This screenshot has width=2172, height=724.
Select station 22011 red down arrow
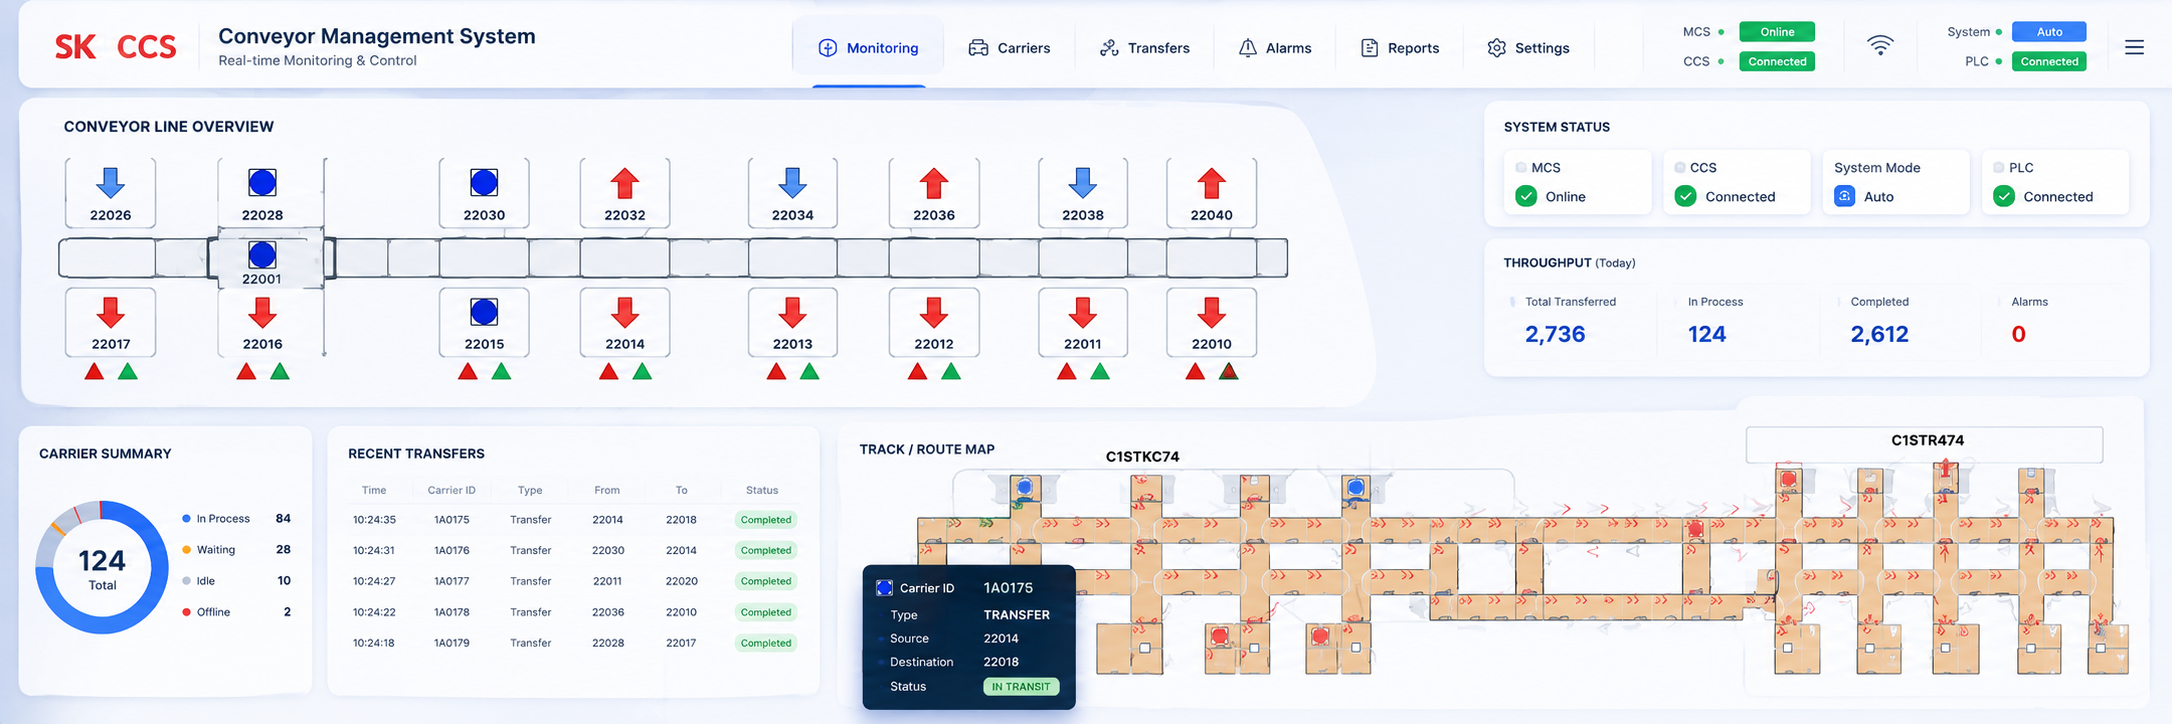(x=1083, y=313)
